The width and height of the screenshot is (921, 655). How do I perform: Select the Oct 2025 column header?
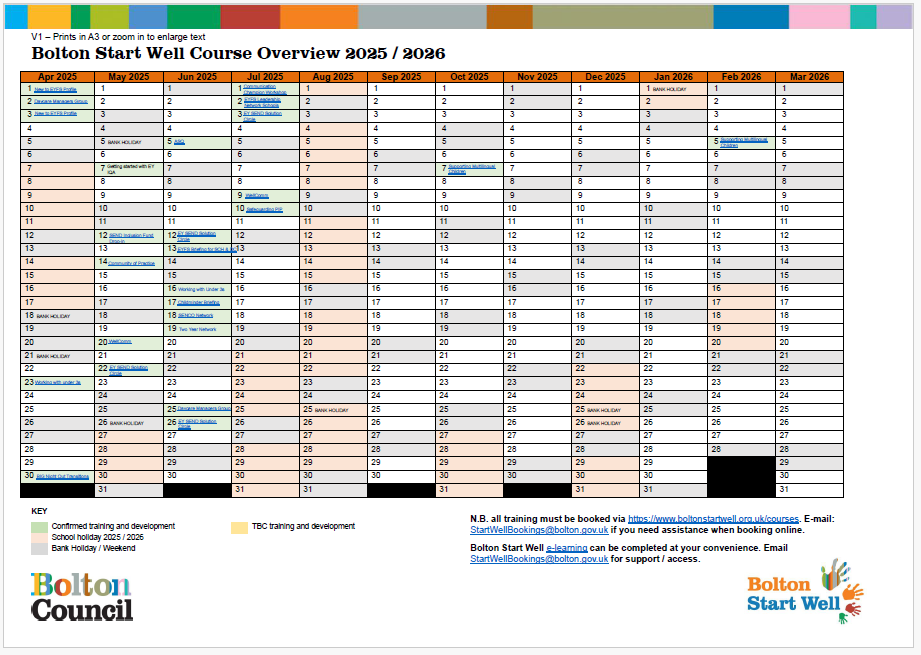point(469,77)
